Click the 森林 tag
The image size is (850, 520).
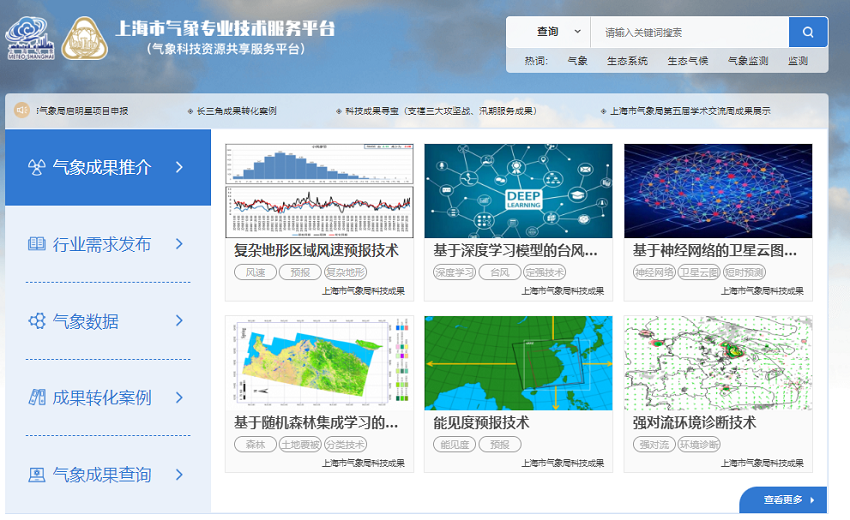(255, 445)
